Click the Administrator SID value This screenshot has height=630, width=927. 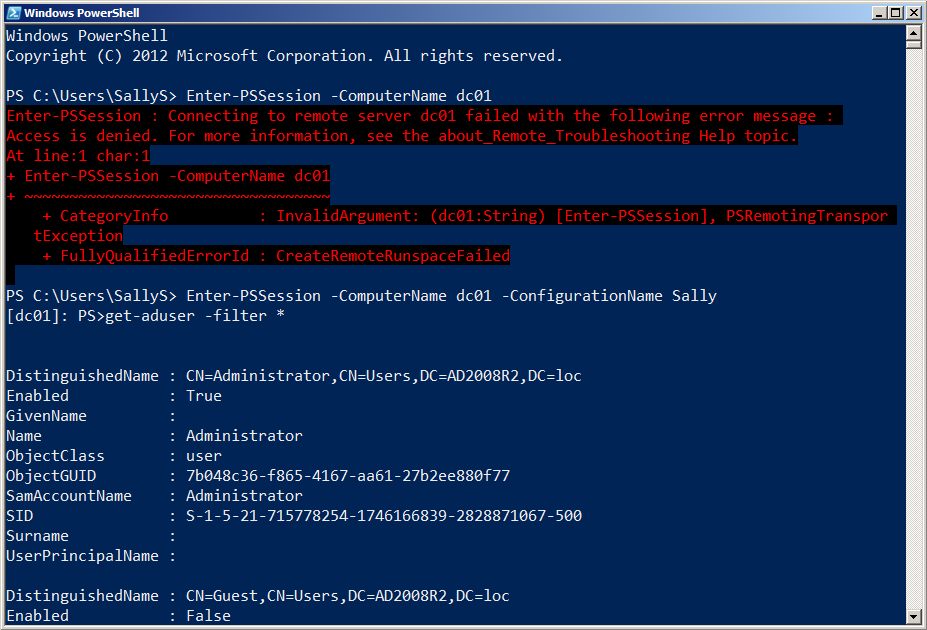pyautogui.click(x=384, y=516)
